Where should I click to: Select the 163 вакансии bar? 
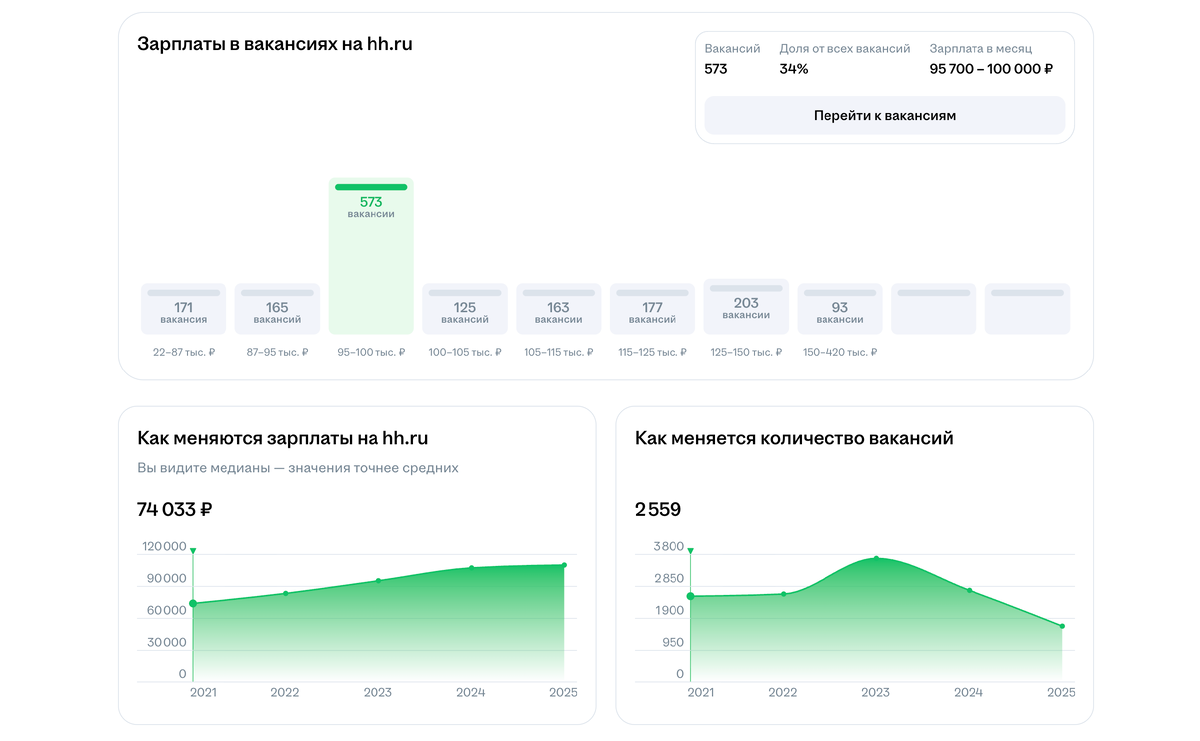pyautogui.click(x=558, y=309)
